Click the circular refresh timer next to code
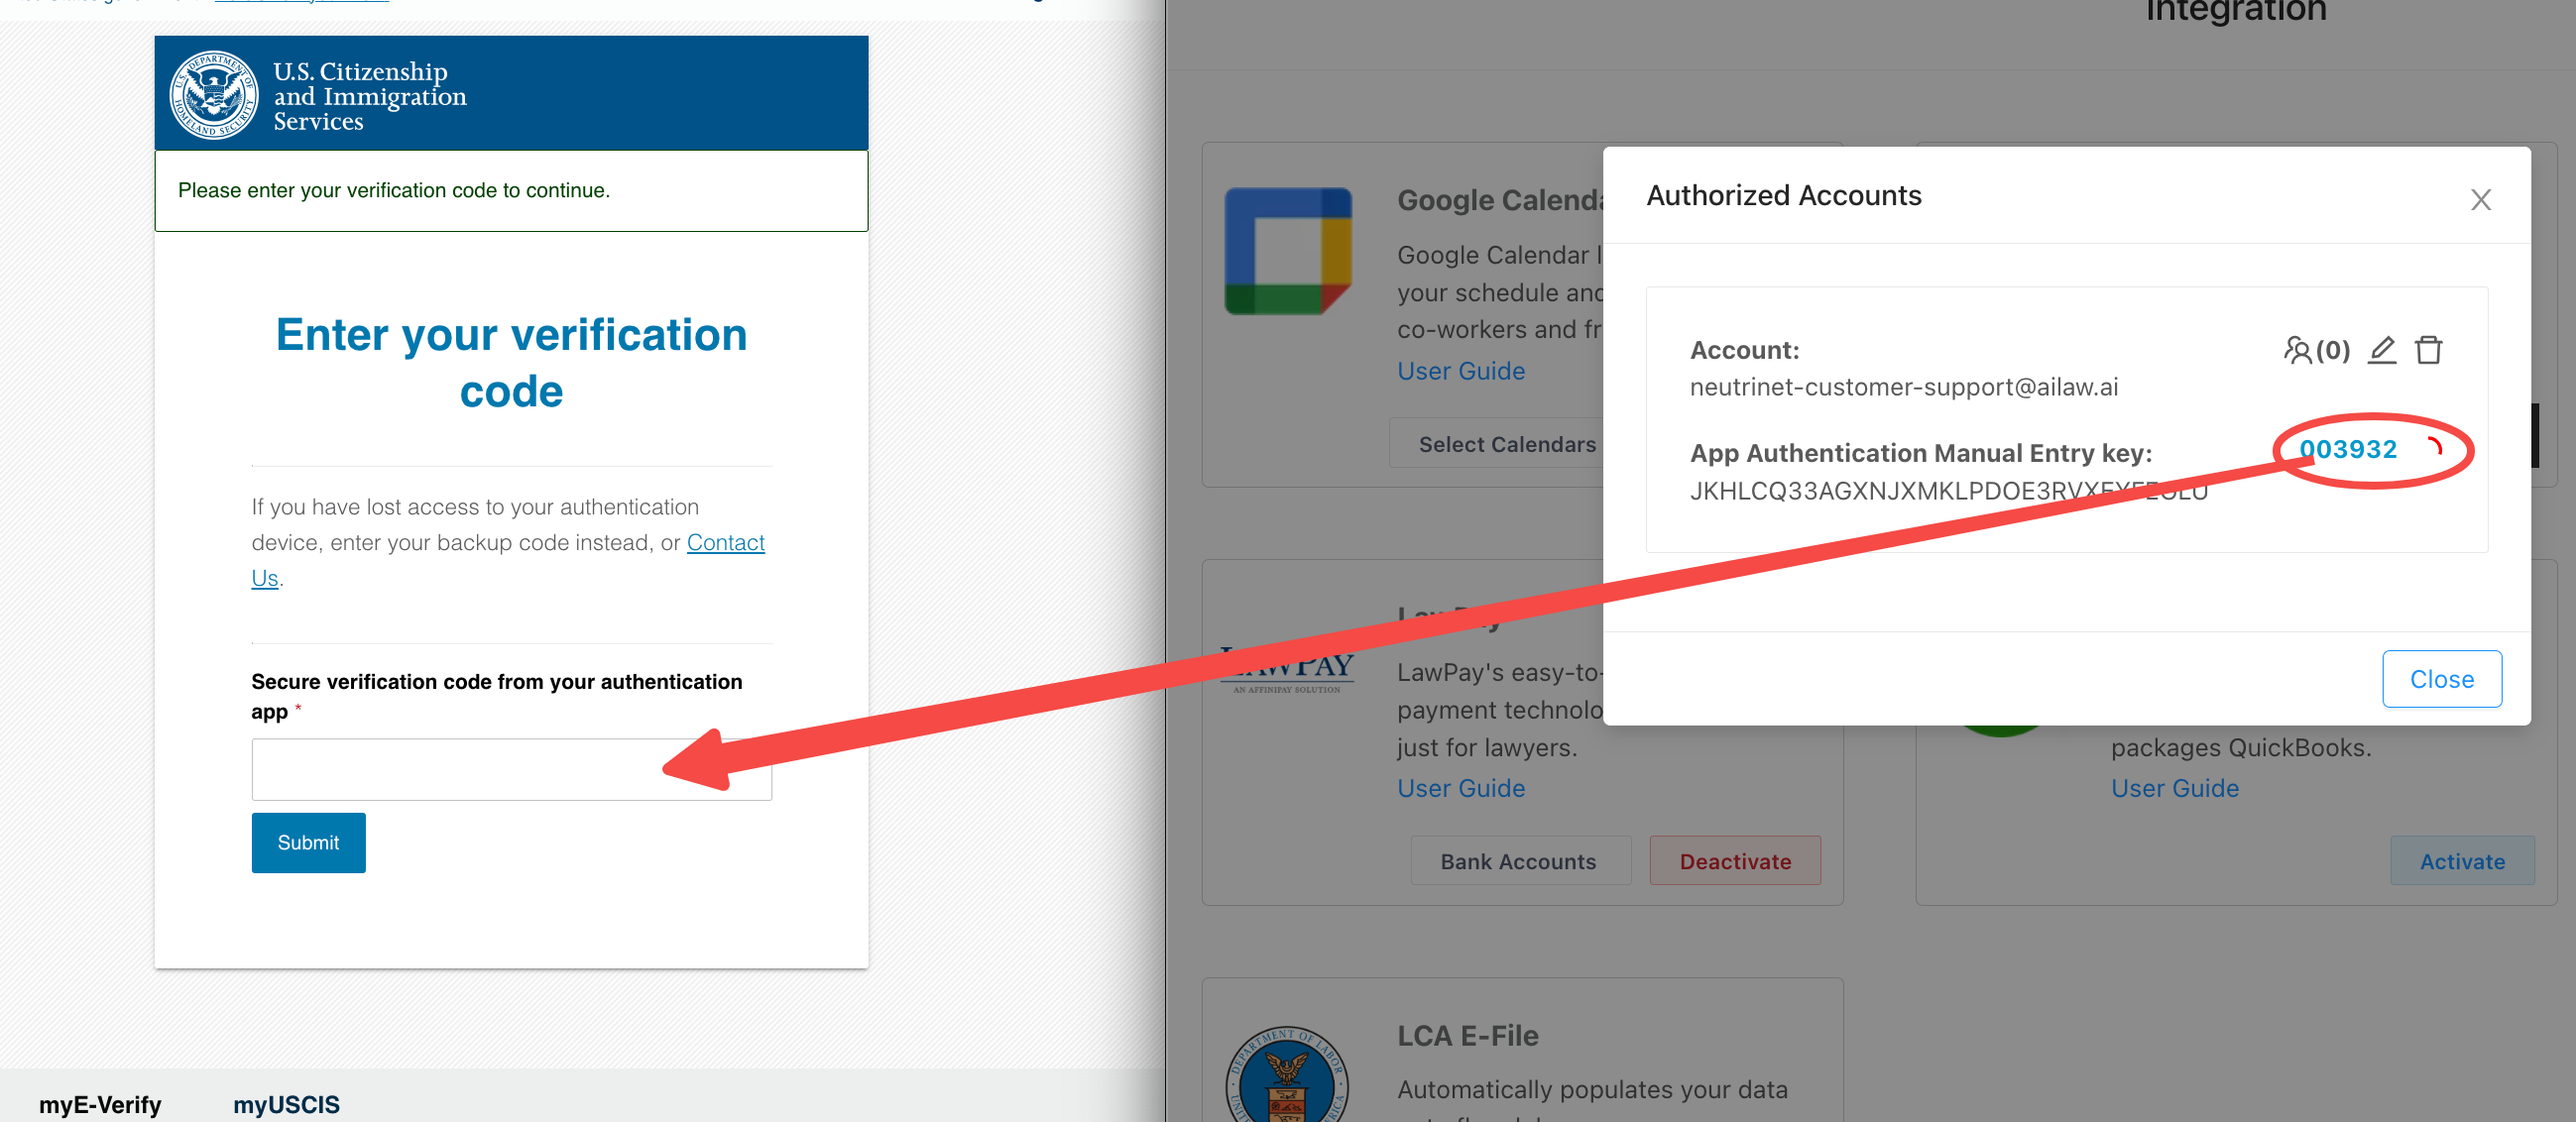The image size is (2576, 1122). 2433,448
